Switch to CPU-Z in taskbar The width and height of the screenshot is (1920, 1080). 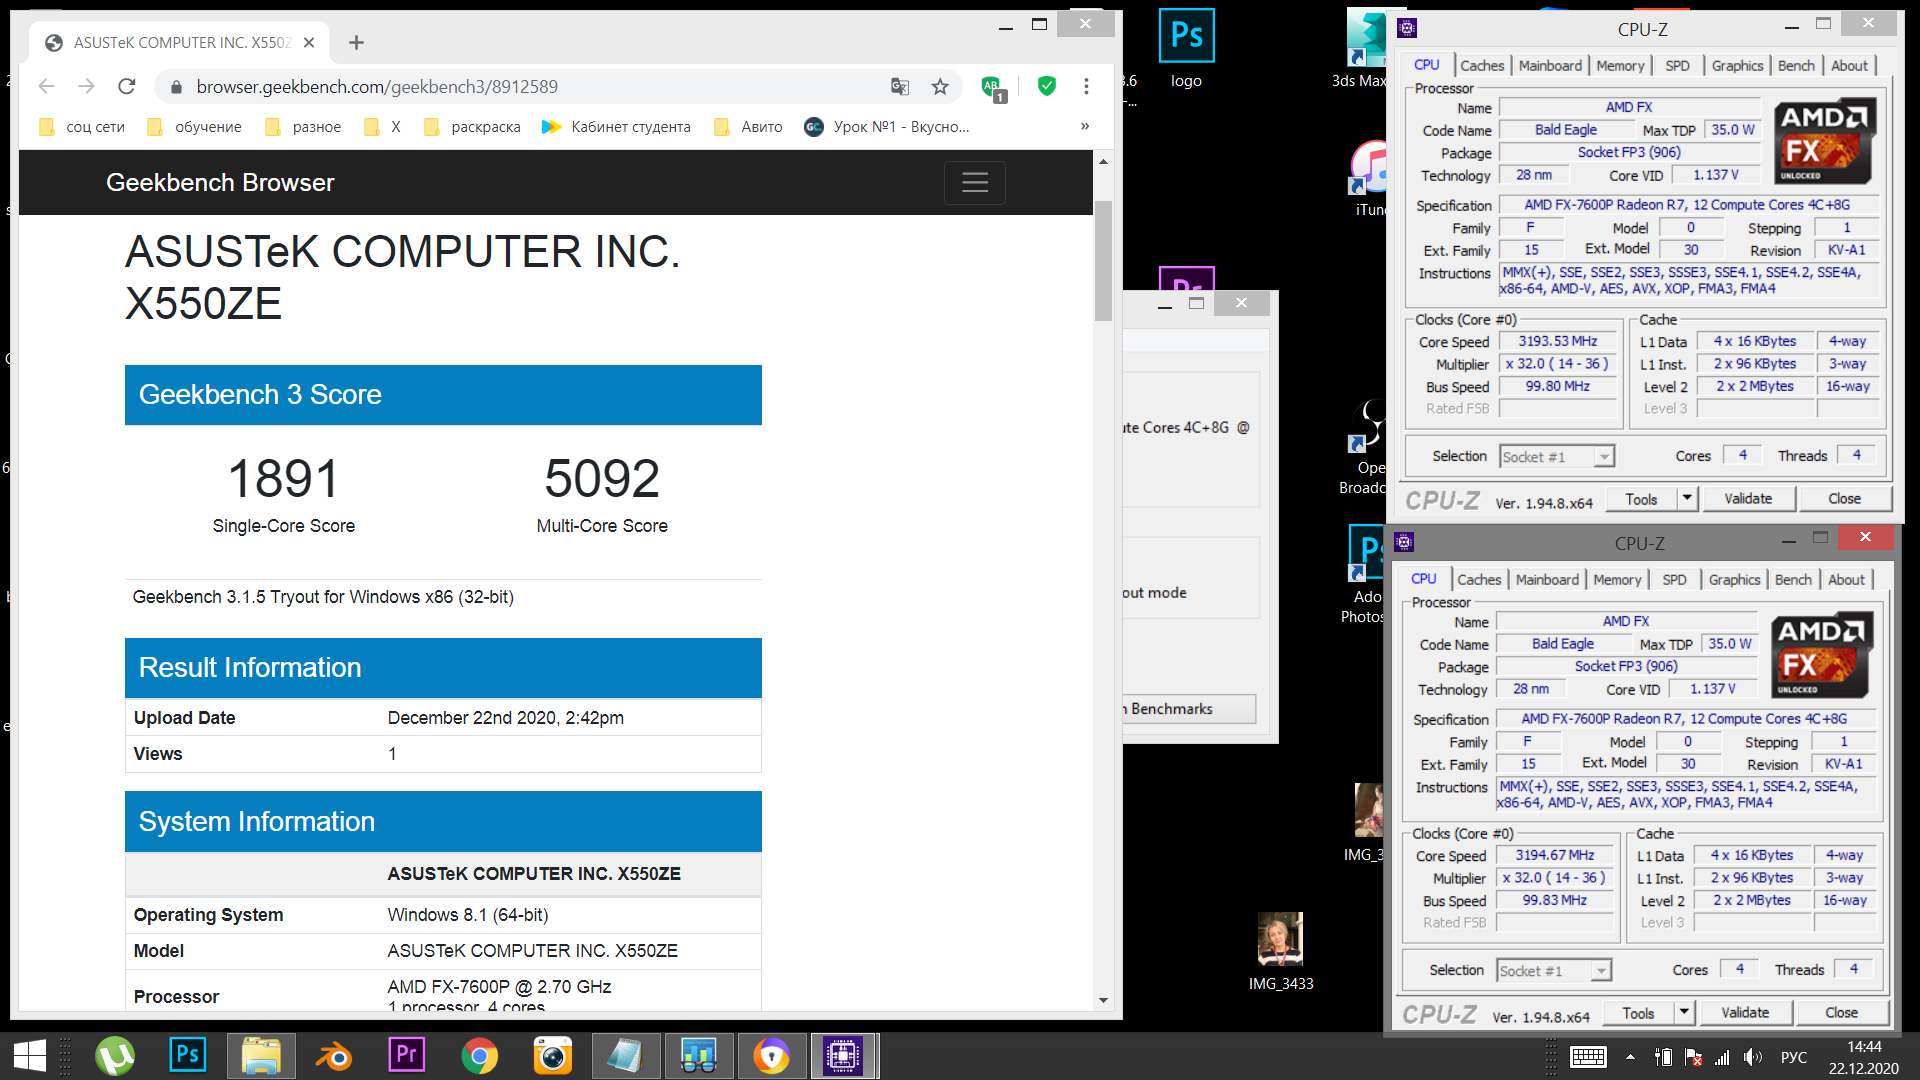point(843,1056)
